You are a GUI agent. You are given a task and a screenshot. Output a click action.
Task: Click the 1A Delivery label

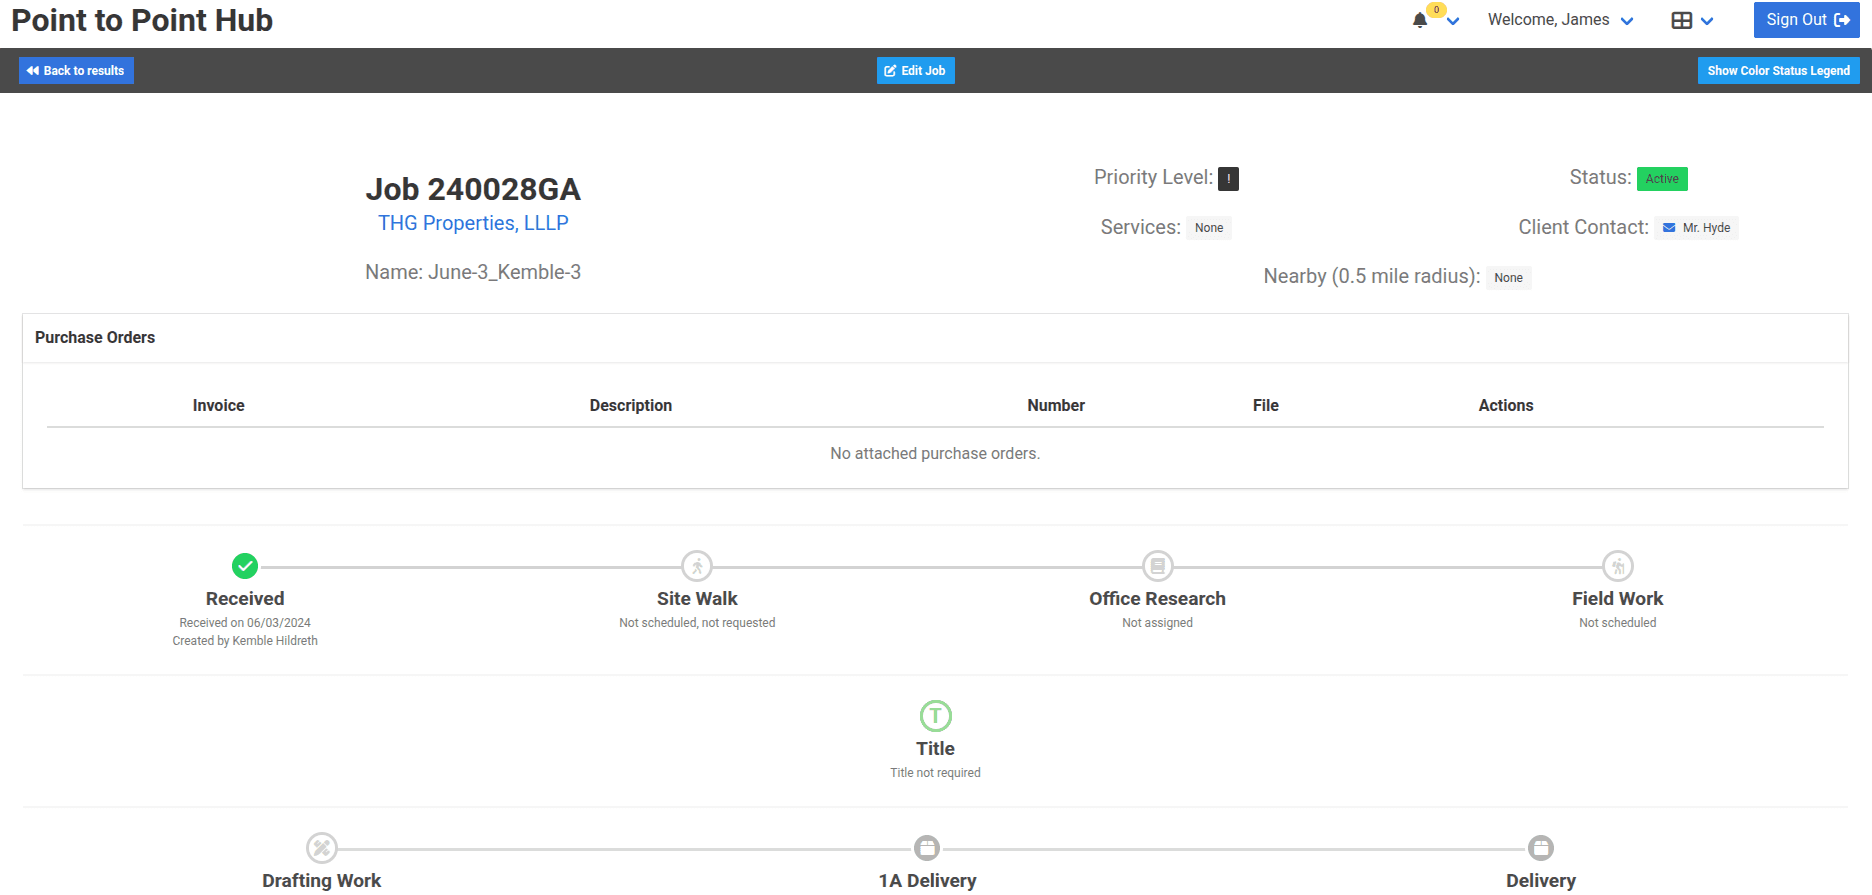tap(927, 880)
